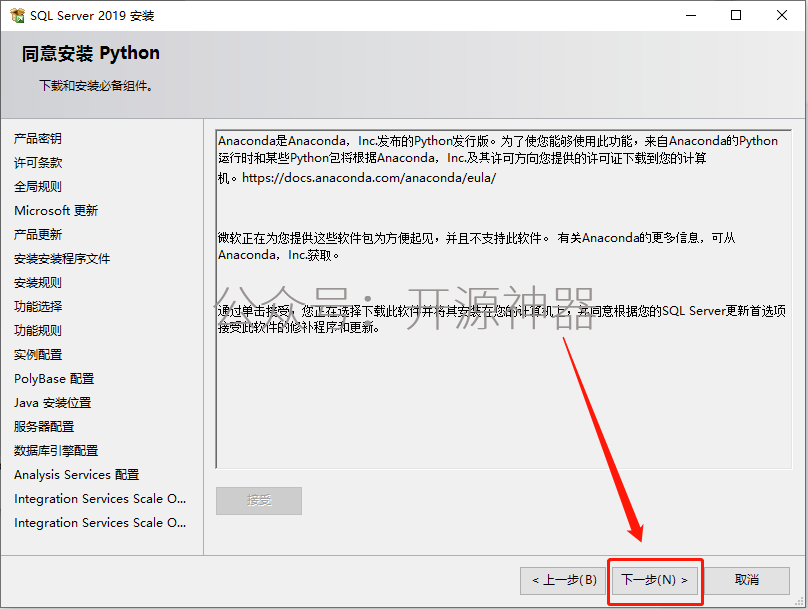Viewport: 808px width, 609px height.
Task: Select the 实例配置 step
Action: [38, 354]
